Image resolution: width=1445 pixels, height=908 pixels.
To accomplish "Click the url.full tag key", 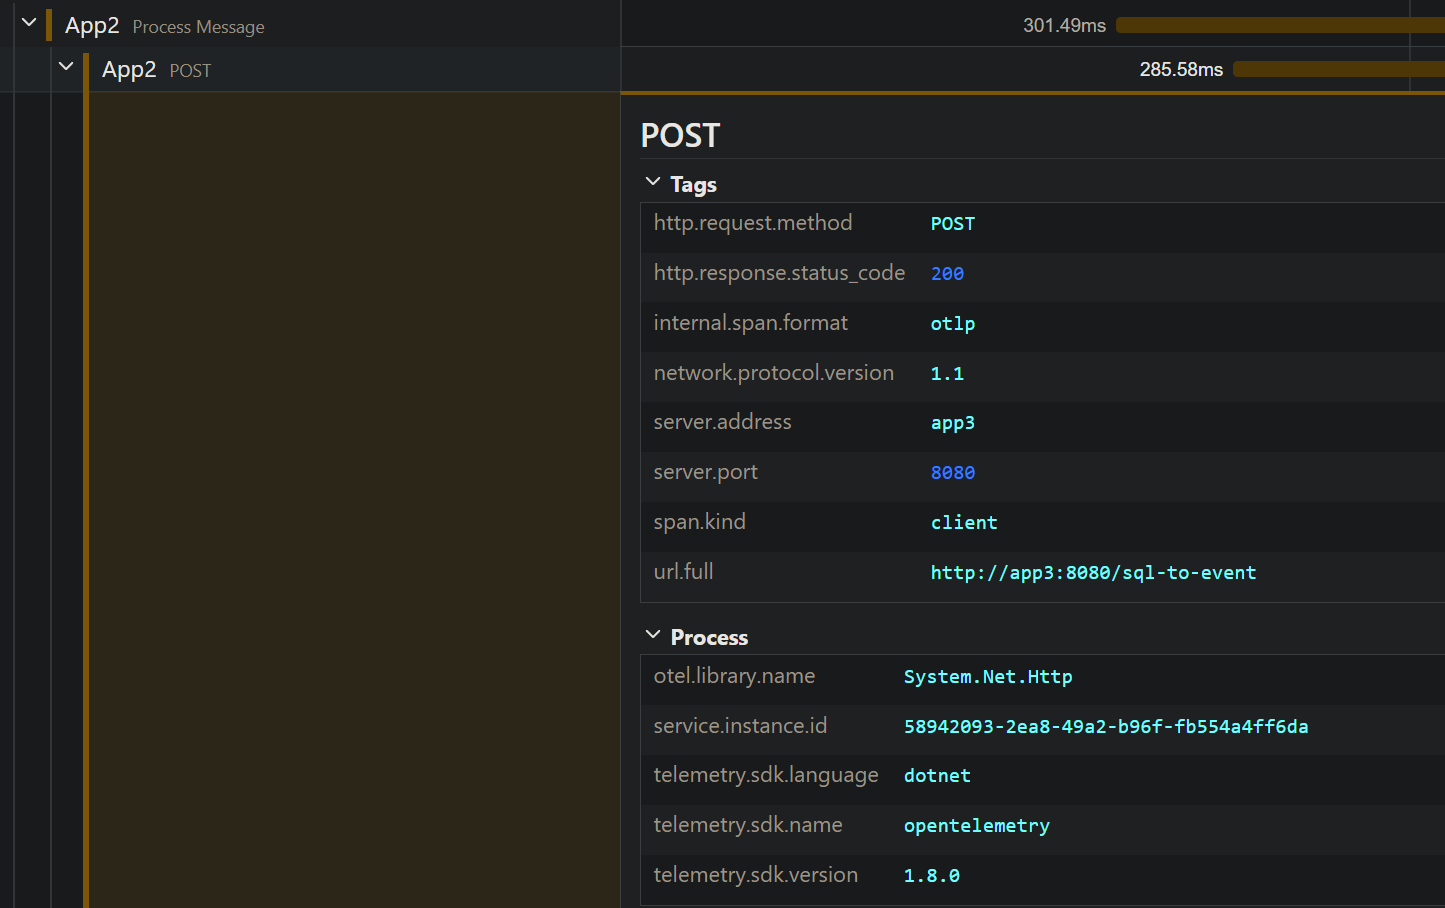I will click(x=683, y=572).
